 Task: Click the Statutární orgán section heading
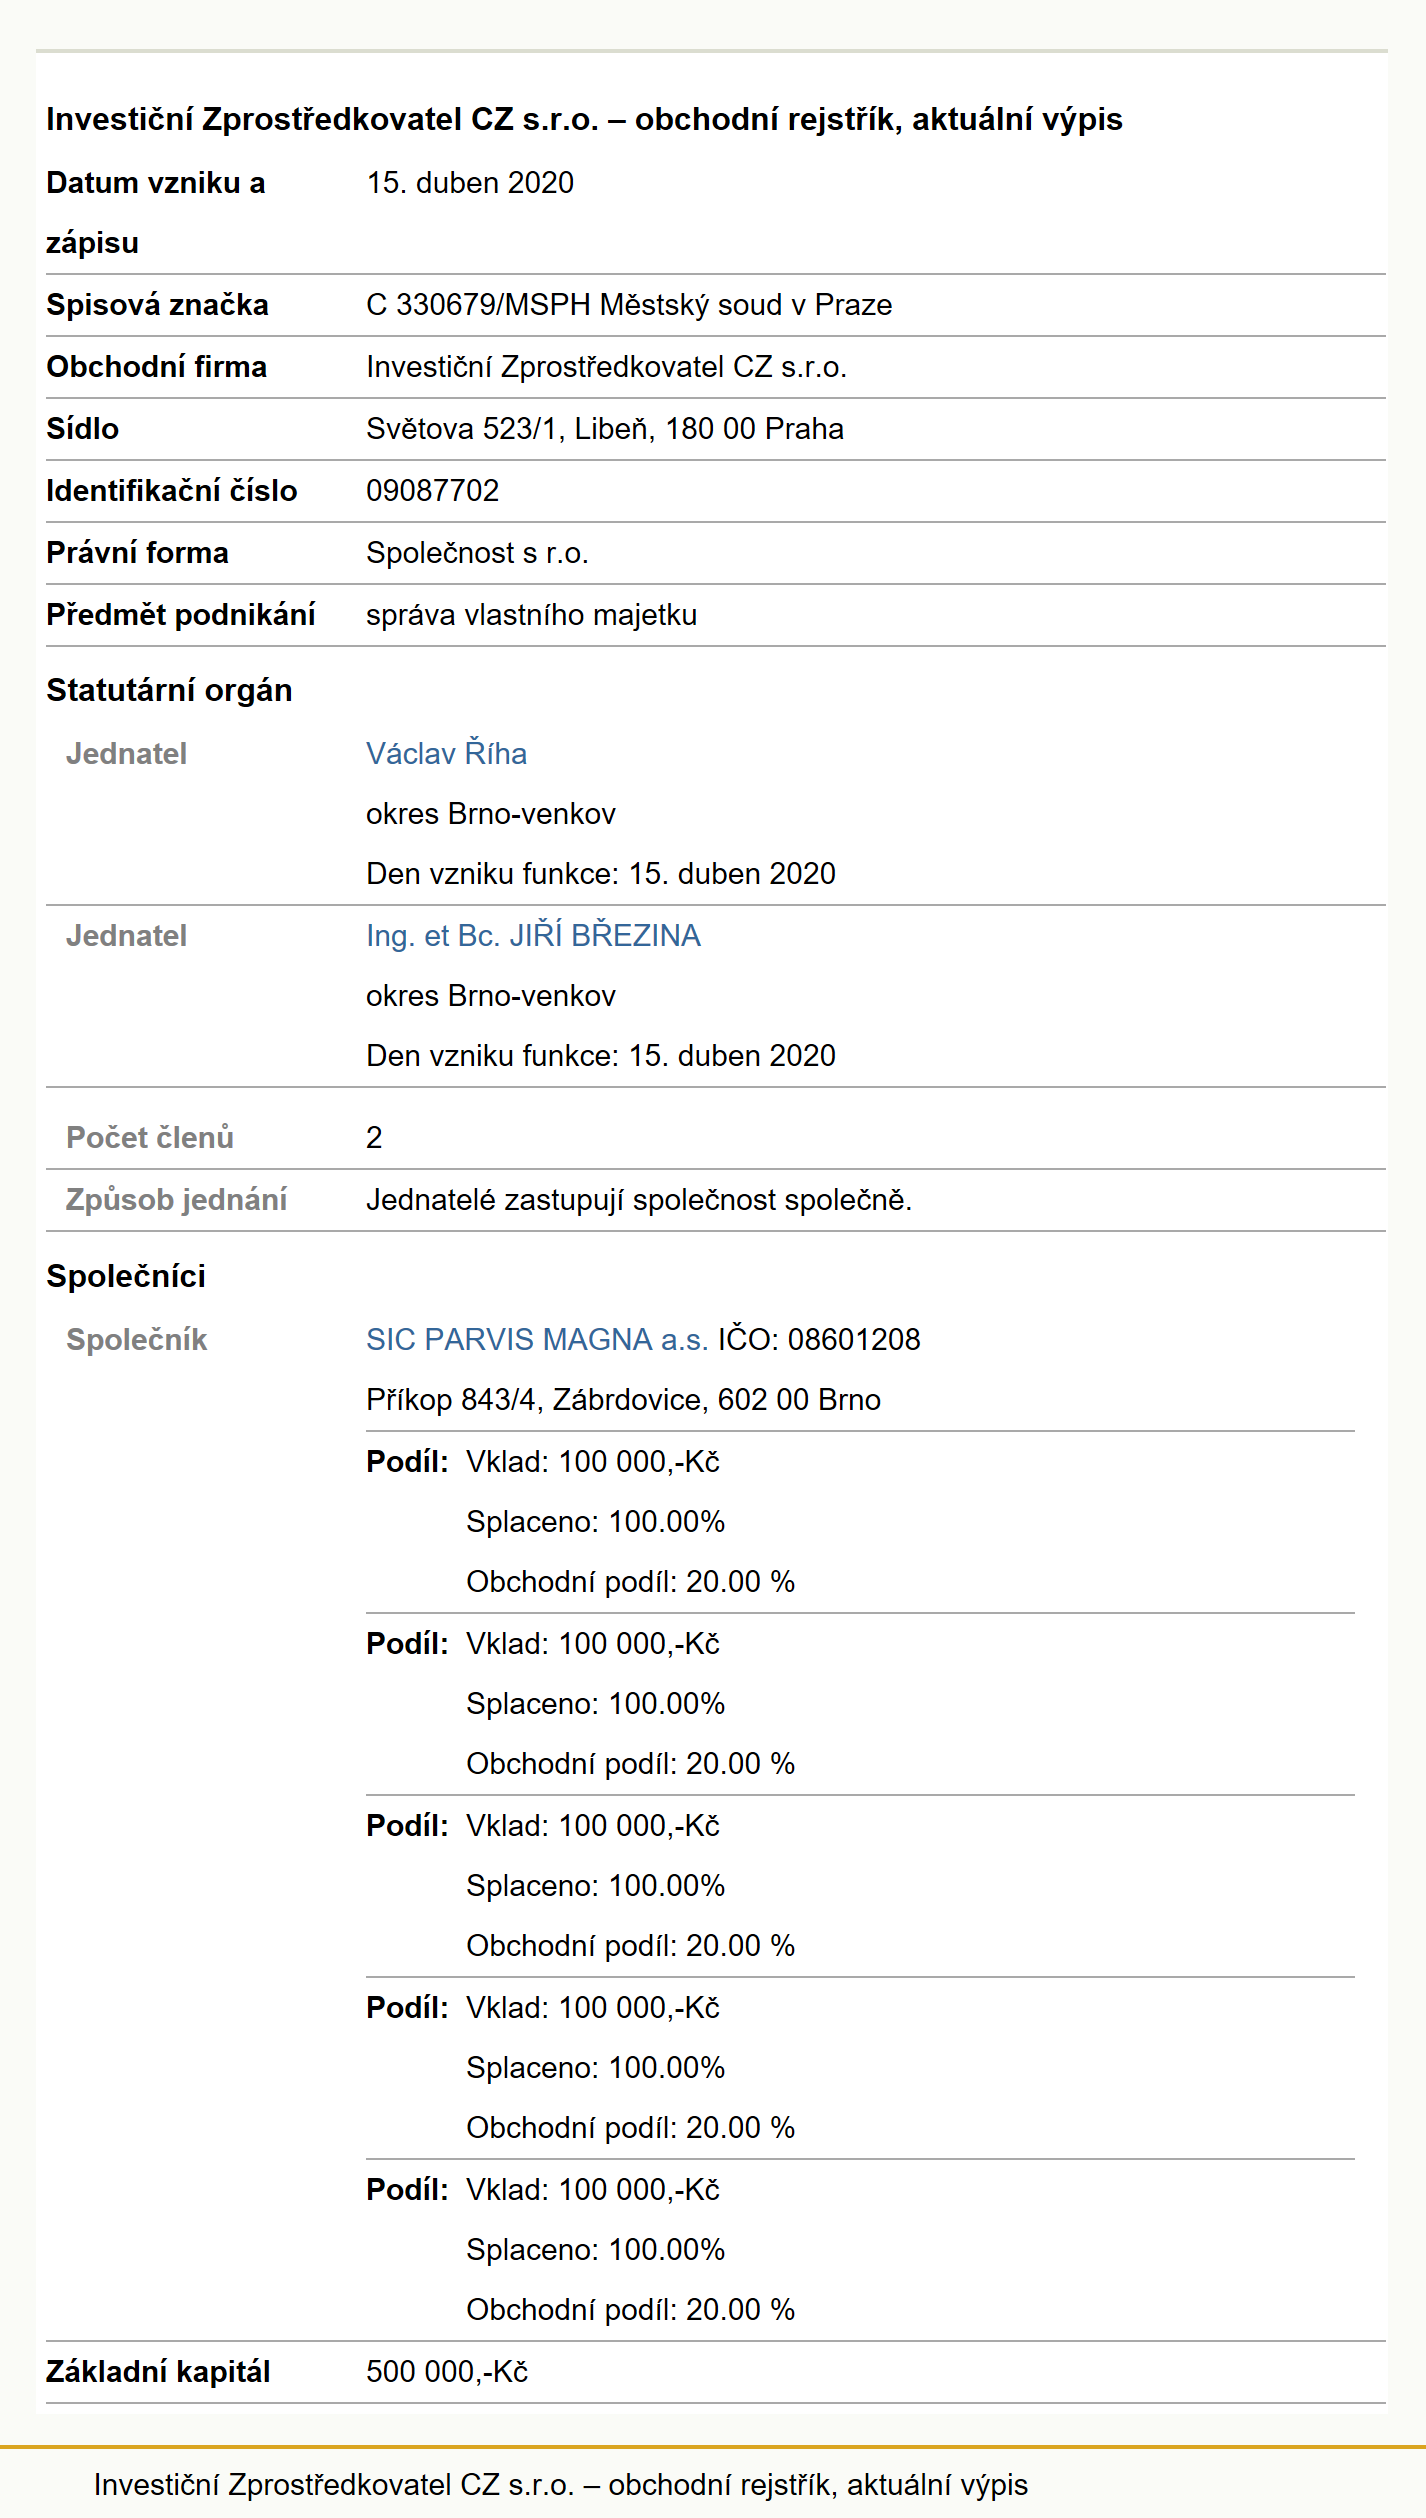[169, 690]
